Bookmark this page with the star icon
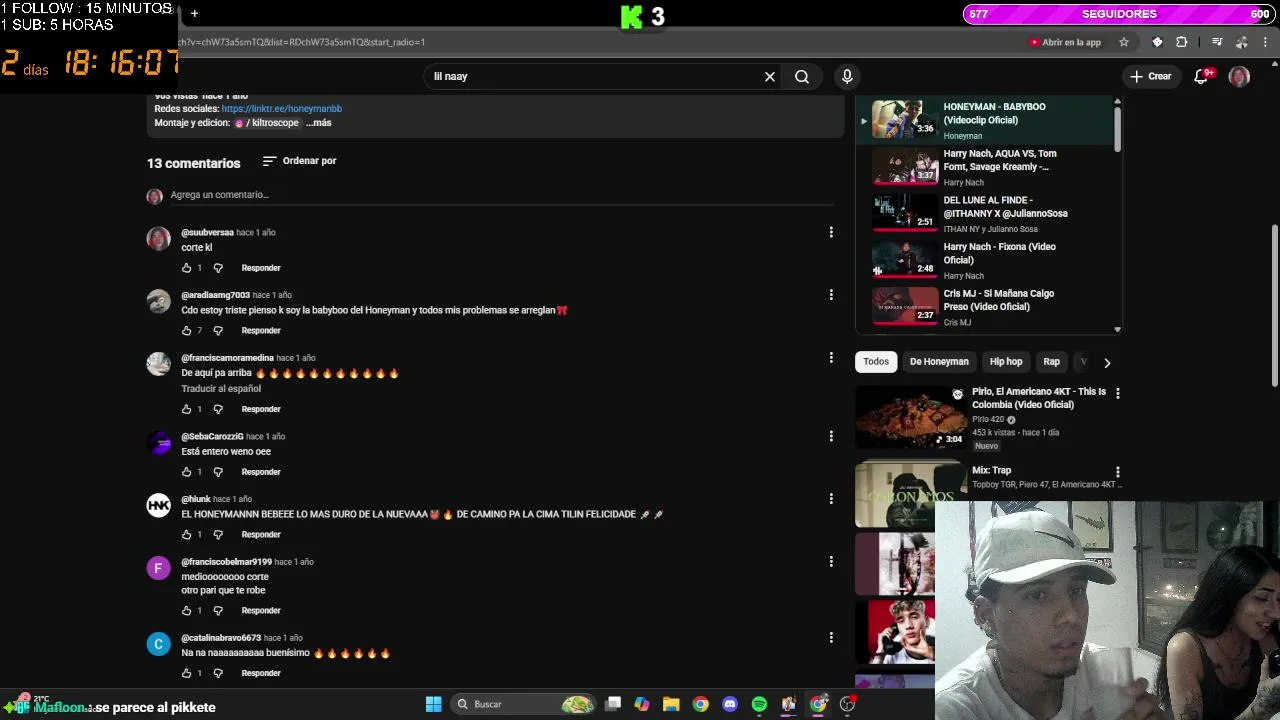Screen dimensions: 1280x720 pos(1124,42)
